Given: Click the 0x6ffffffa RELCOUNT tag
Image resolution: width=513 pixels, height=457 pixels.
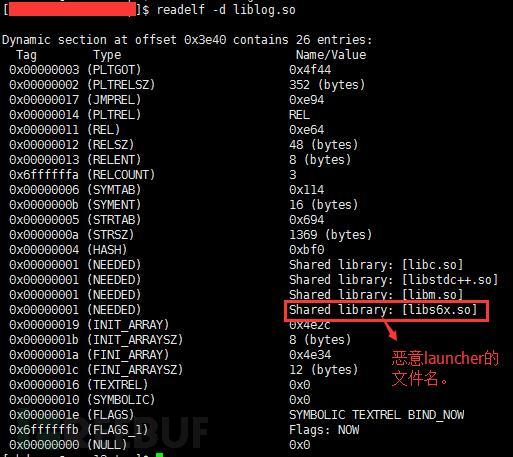Looking at the screenshot, I should pyautogui.click(x=44, y=175).
